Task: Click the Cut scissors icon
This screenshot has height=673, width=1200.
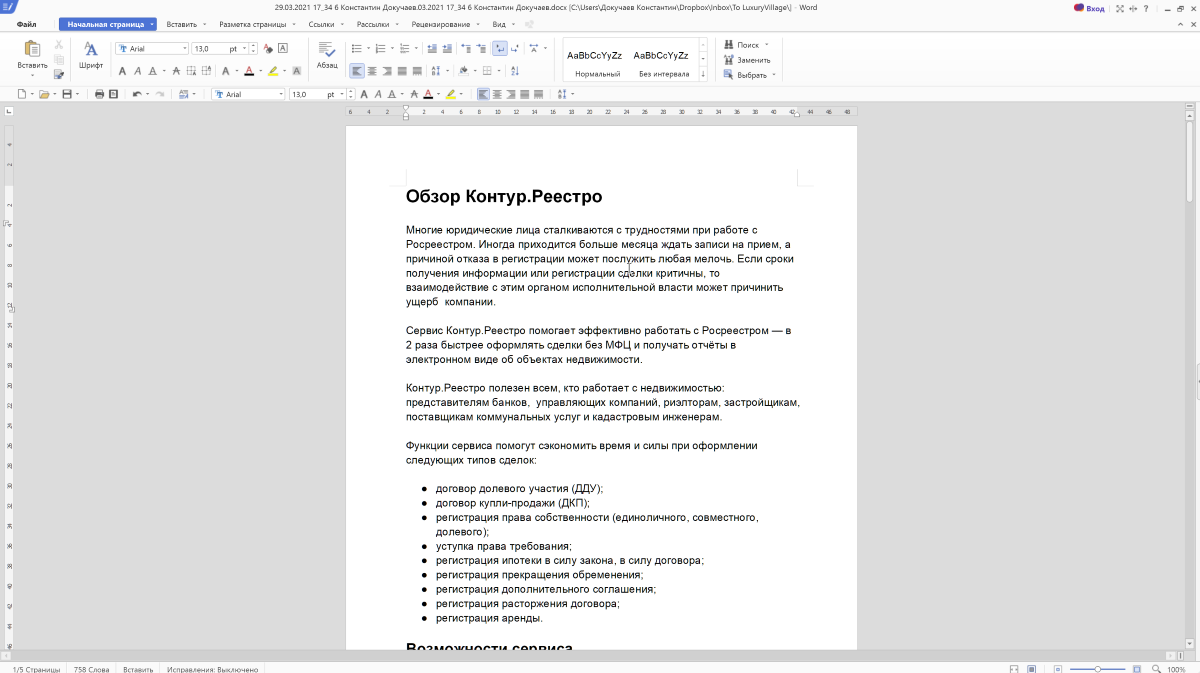Action: click(x=59, y=44)
